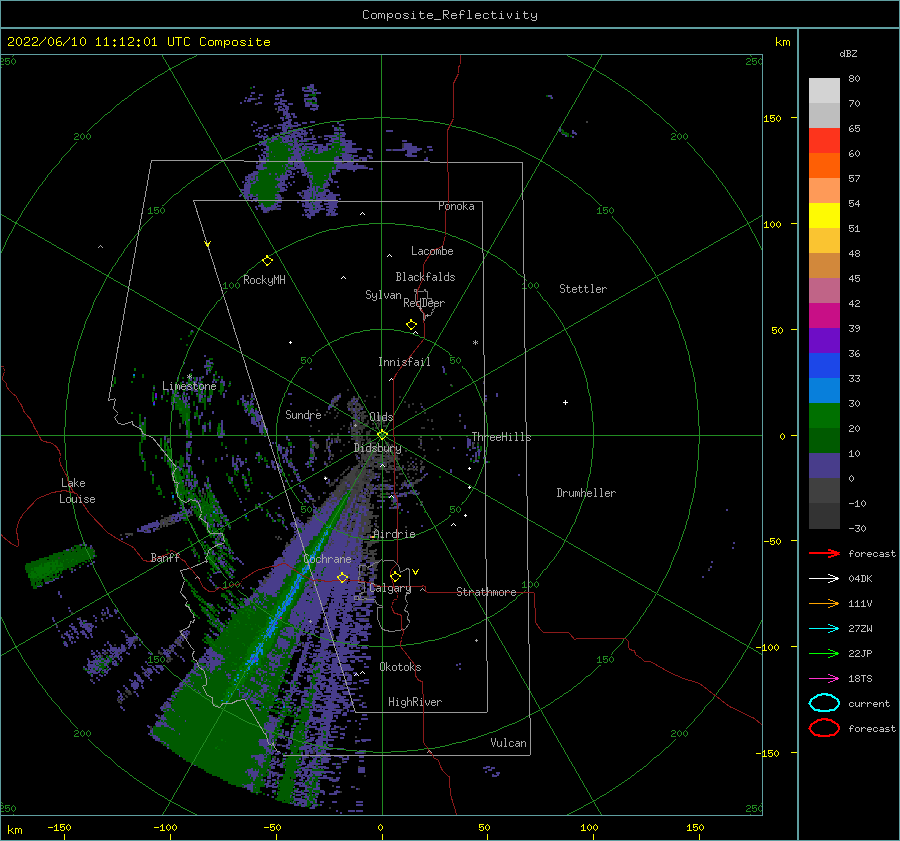Click the Sylvan label
The width and height of the screenshot is (900, 841).
[x=383, y=295]
